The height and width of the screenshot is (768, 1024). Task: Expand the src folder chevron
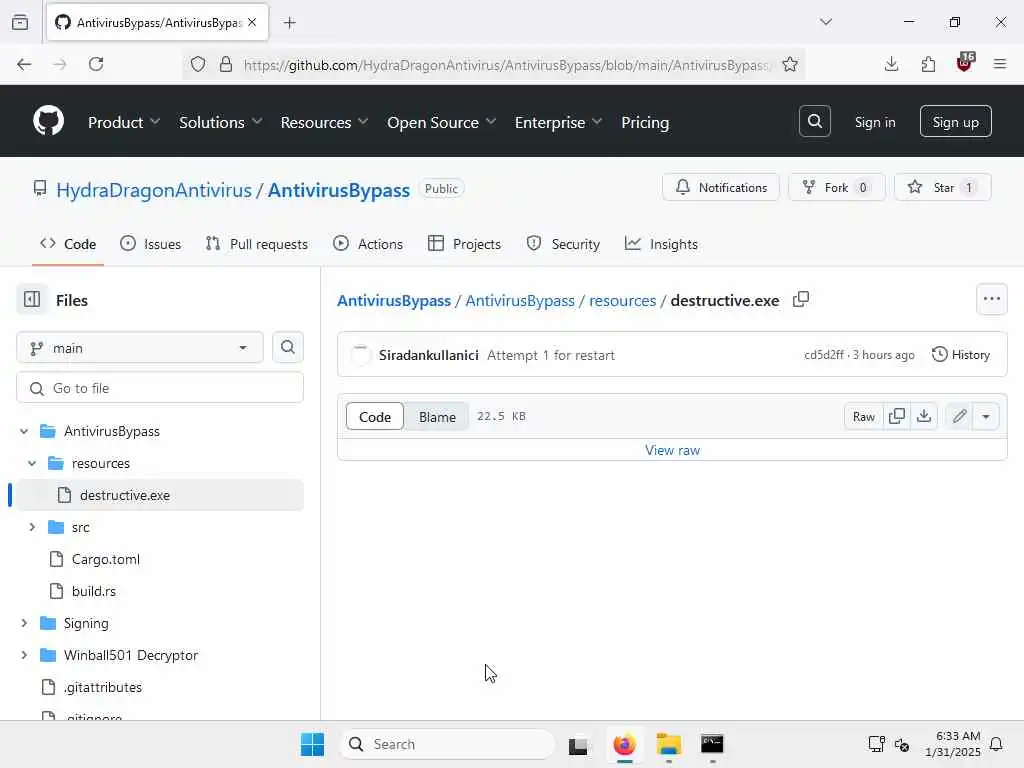tap(32, 527)
